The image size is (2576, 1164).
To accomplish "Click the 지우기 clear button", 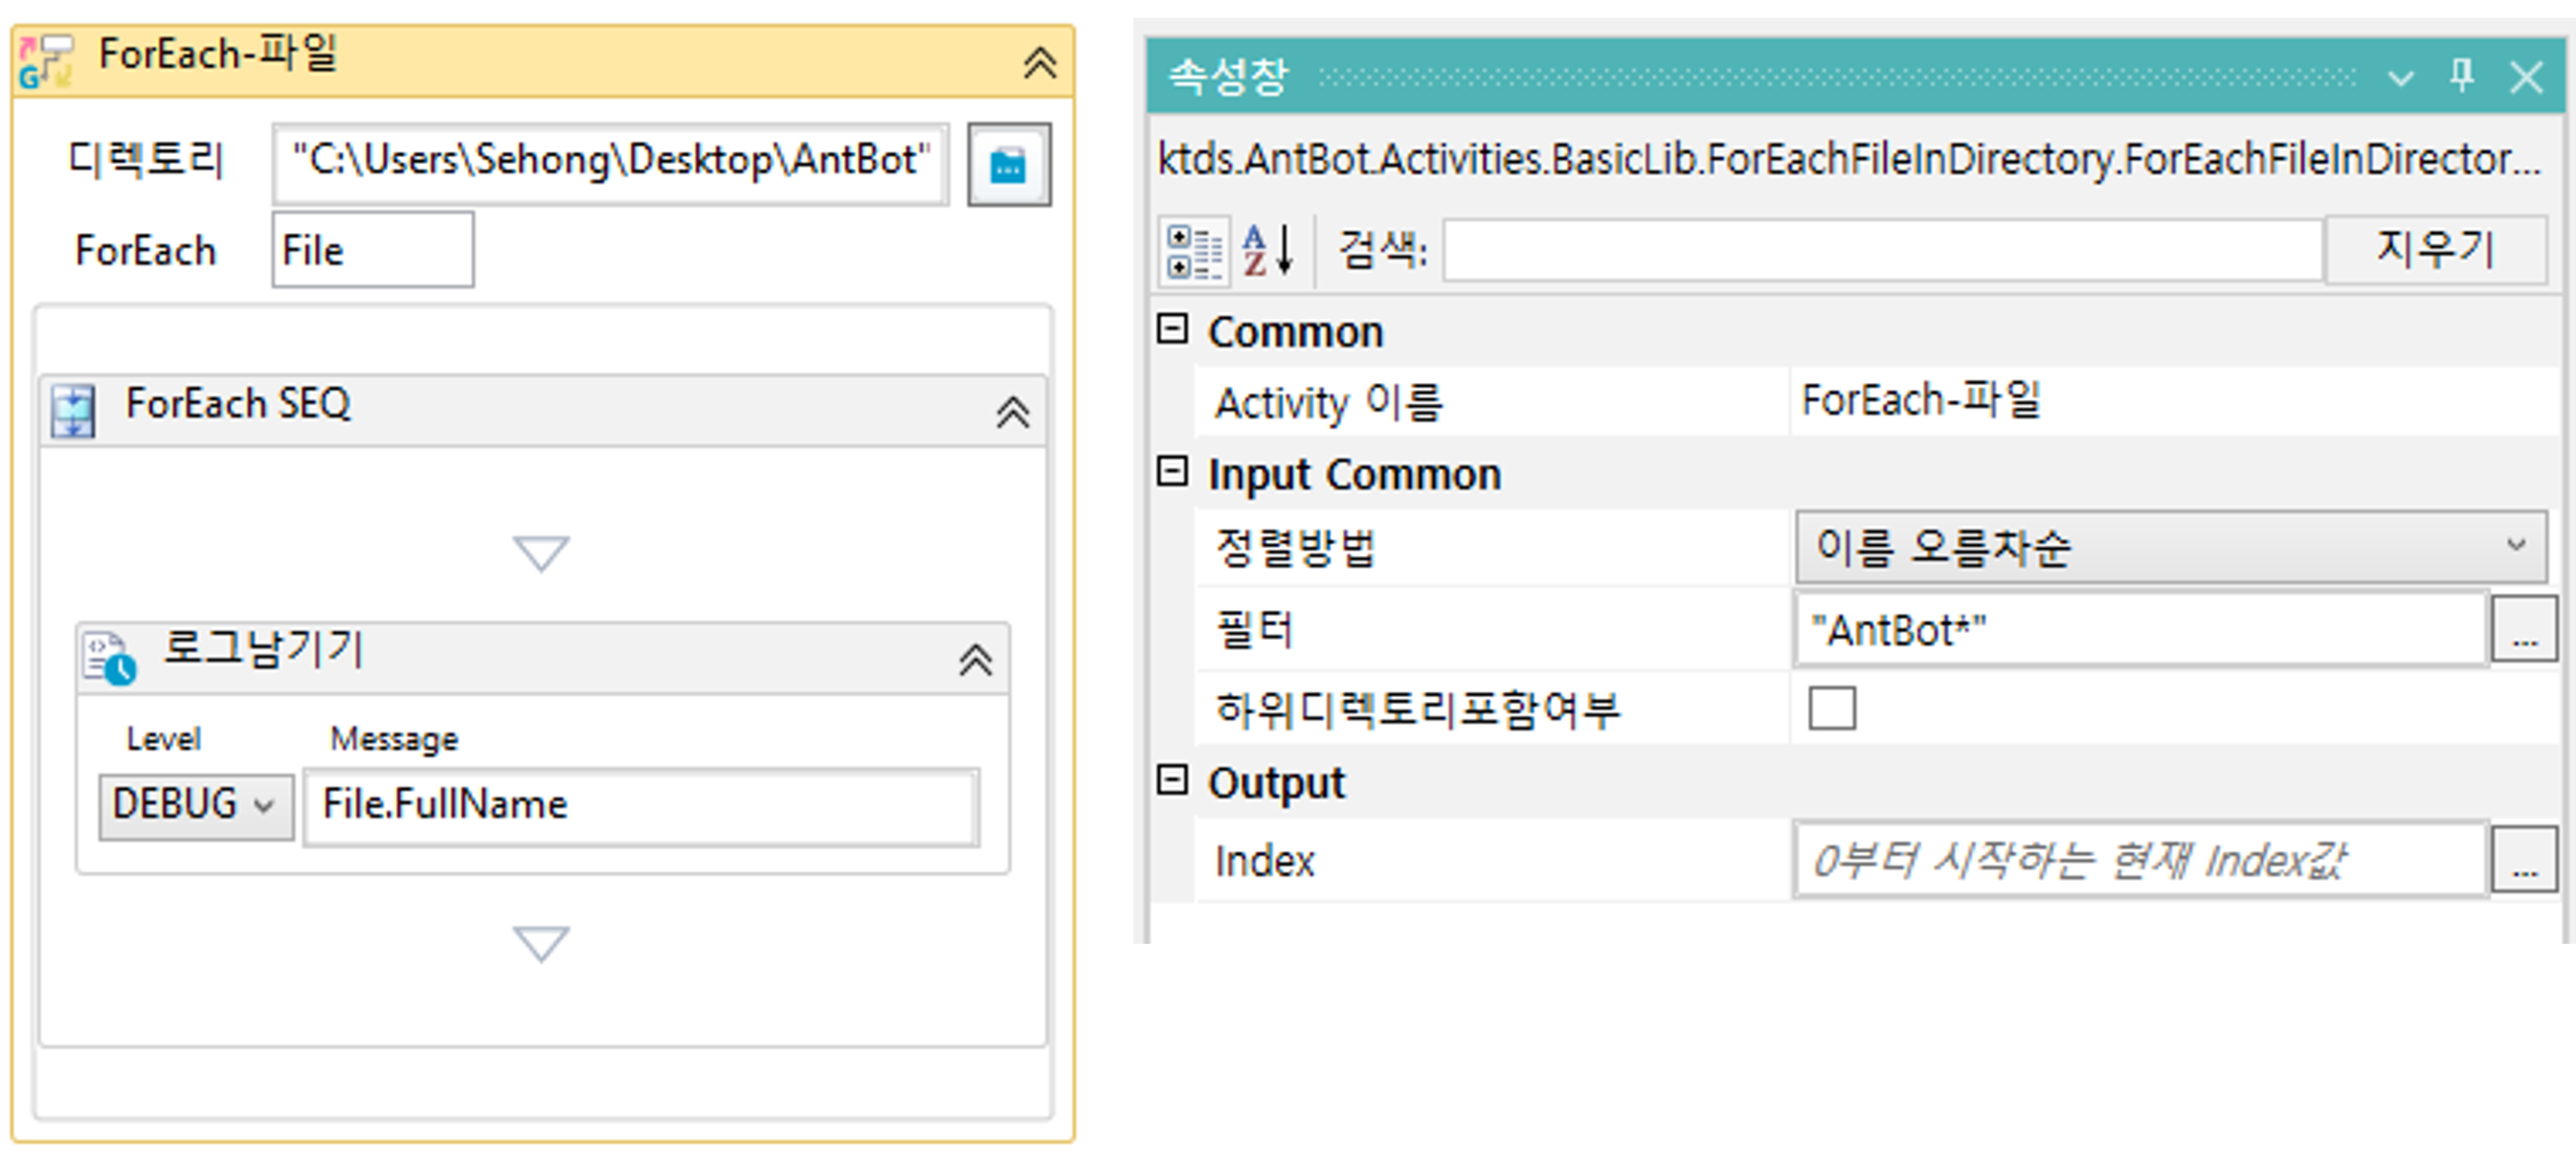I will (2435, 249).
